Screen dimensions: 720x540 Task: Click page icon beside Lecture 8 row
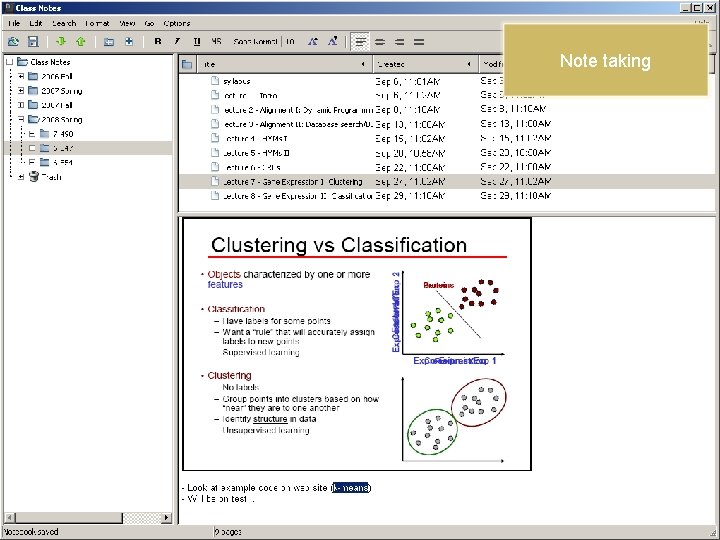(x=215, y=196)
